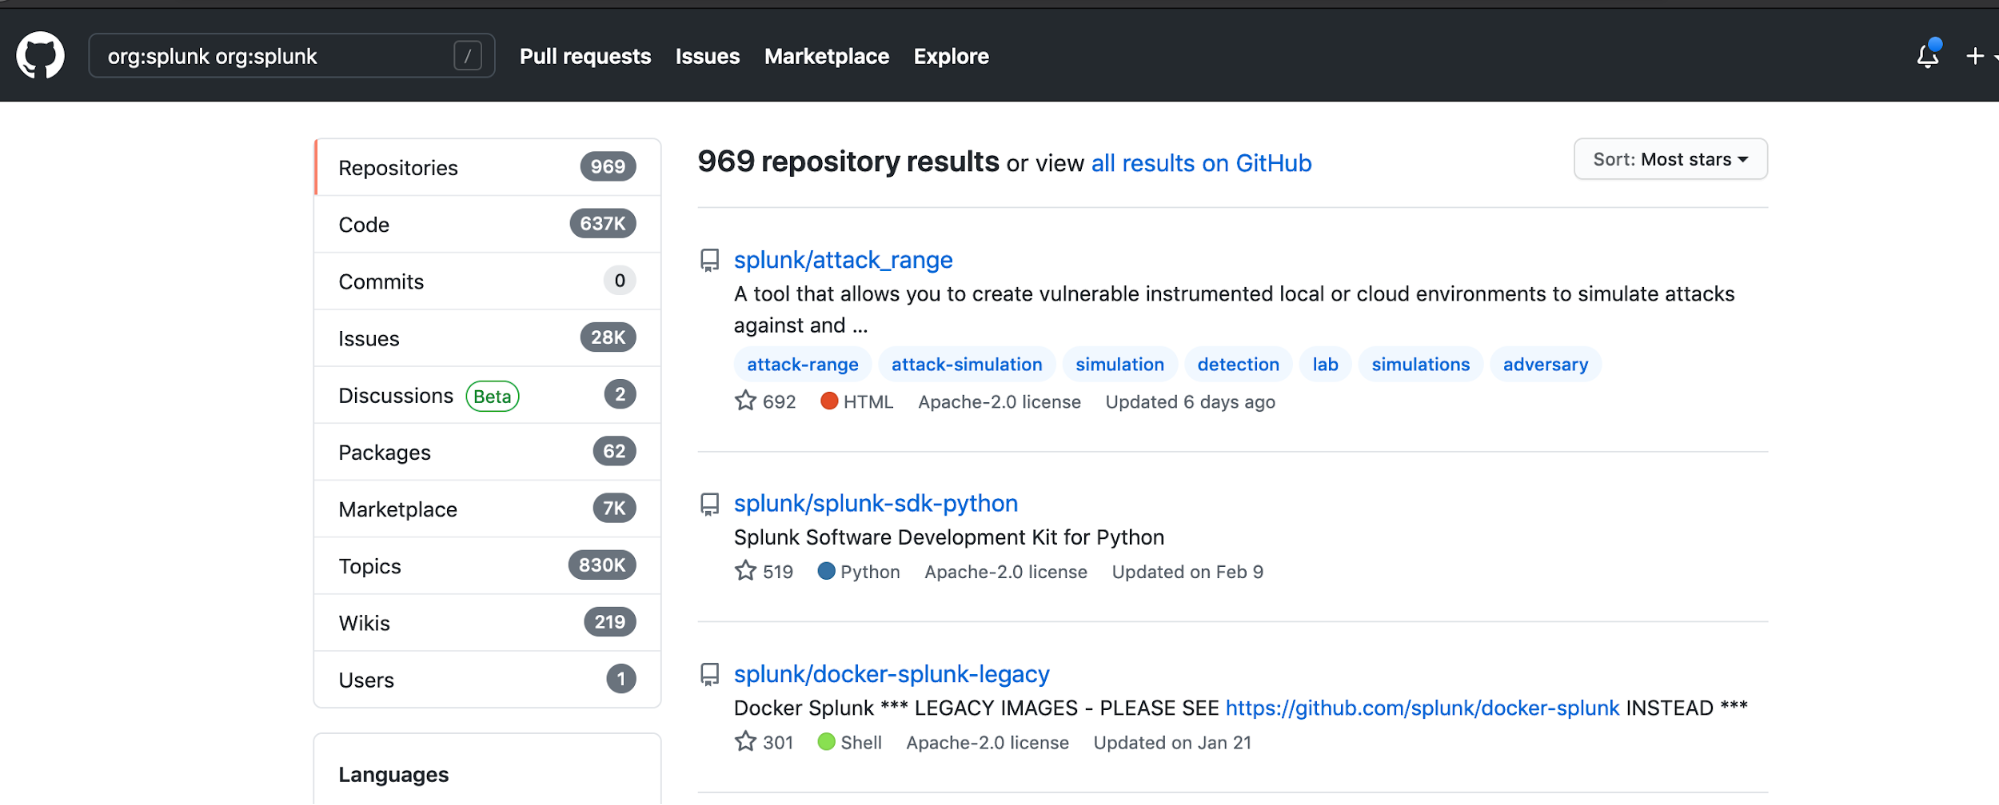Click the 'Languages' heading in sidebar

[393, 775]
